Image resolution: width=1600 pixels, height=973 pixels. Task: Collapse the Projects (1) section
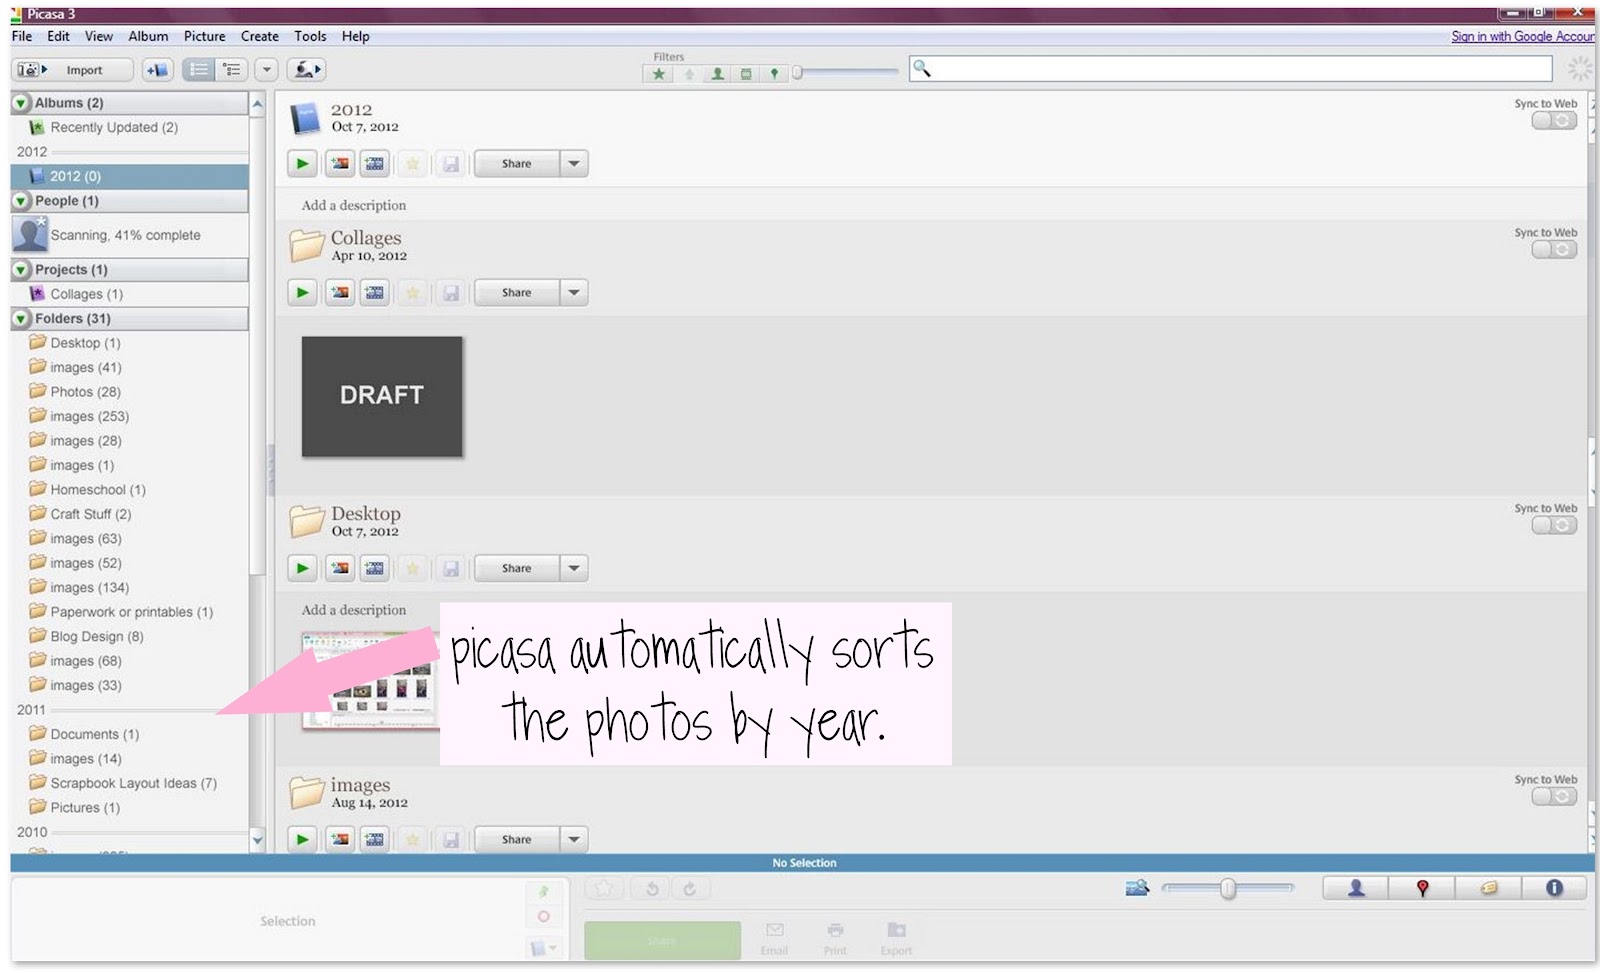point(21,270)
